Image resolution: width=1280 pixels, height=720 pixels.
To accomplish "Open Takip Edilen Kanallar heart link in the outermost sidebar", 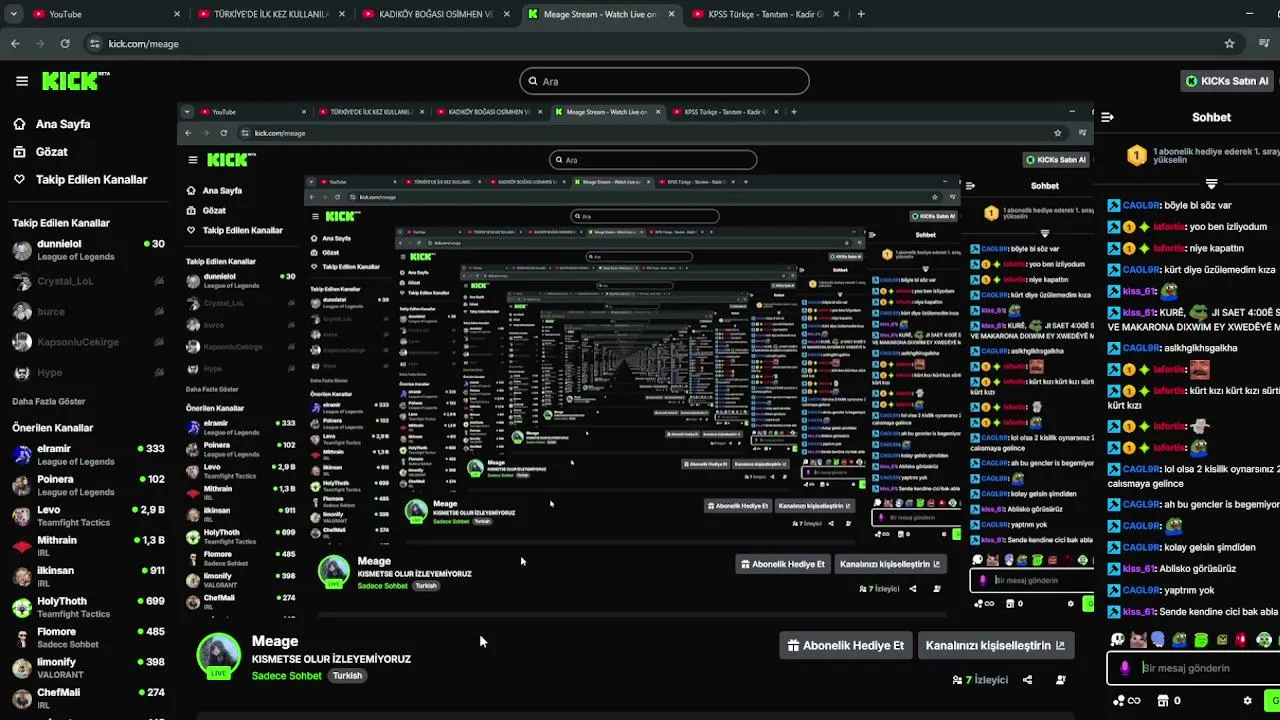I will (x=91, y=180).
